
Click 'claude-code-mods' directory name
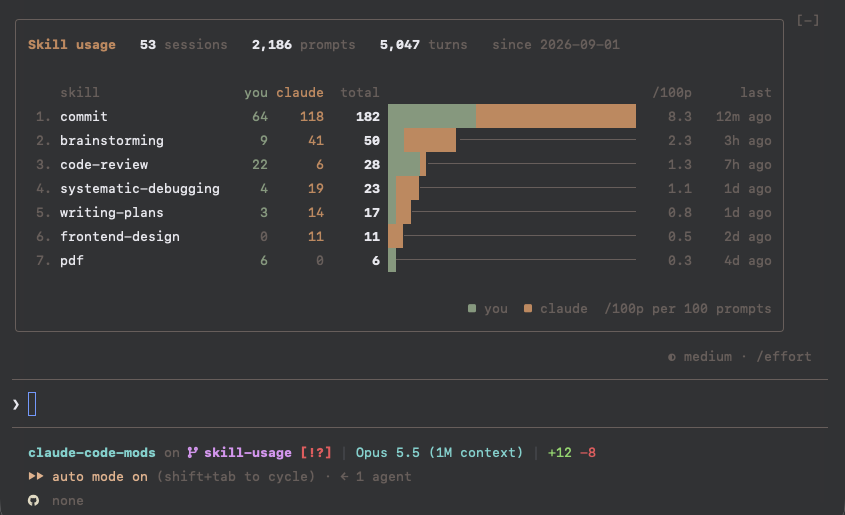(x=92, y=453)
